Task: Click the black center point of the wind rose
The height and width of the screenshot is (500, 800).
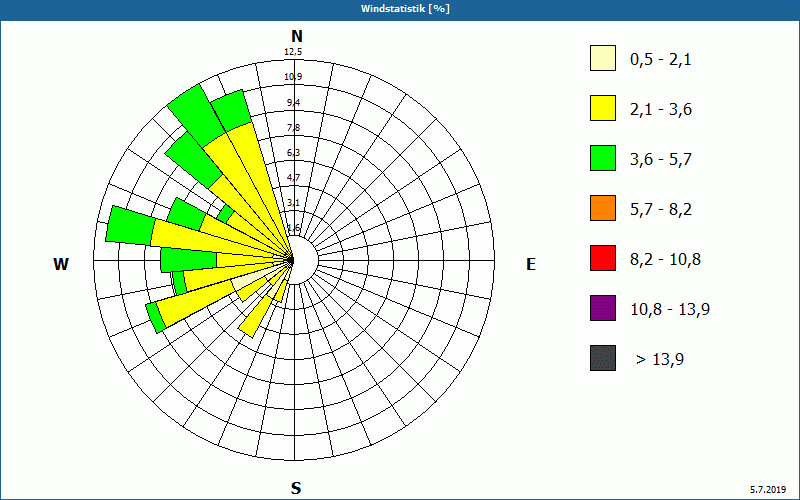Action: tap(291, 260)
